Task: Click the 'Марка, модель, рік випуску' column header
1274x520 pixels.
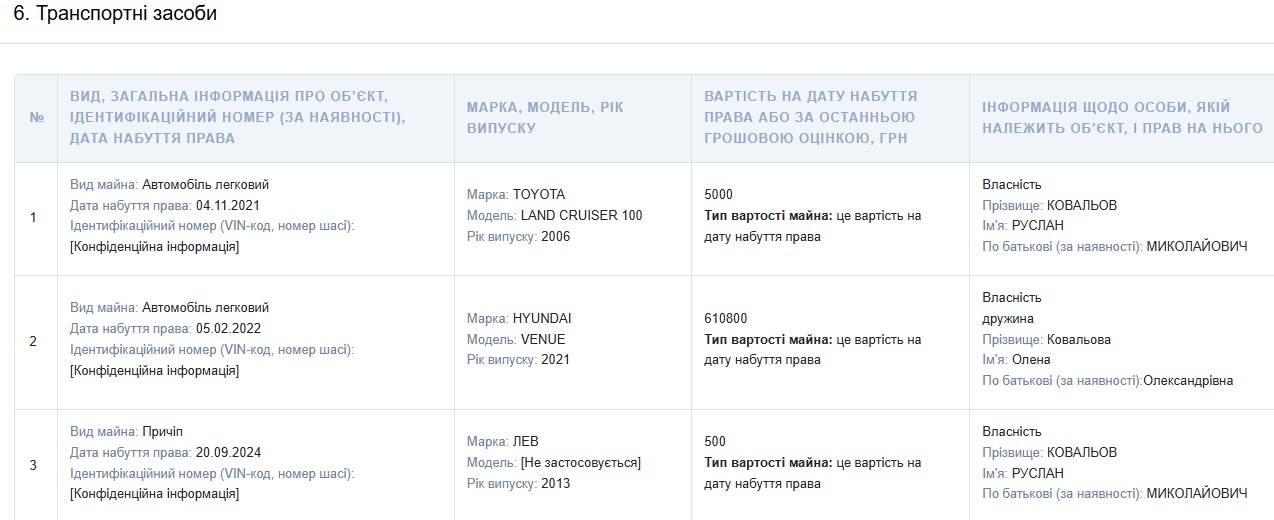Action: coord(545,117)
